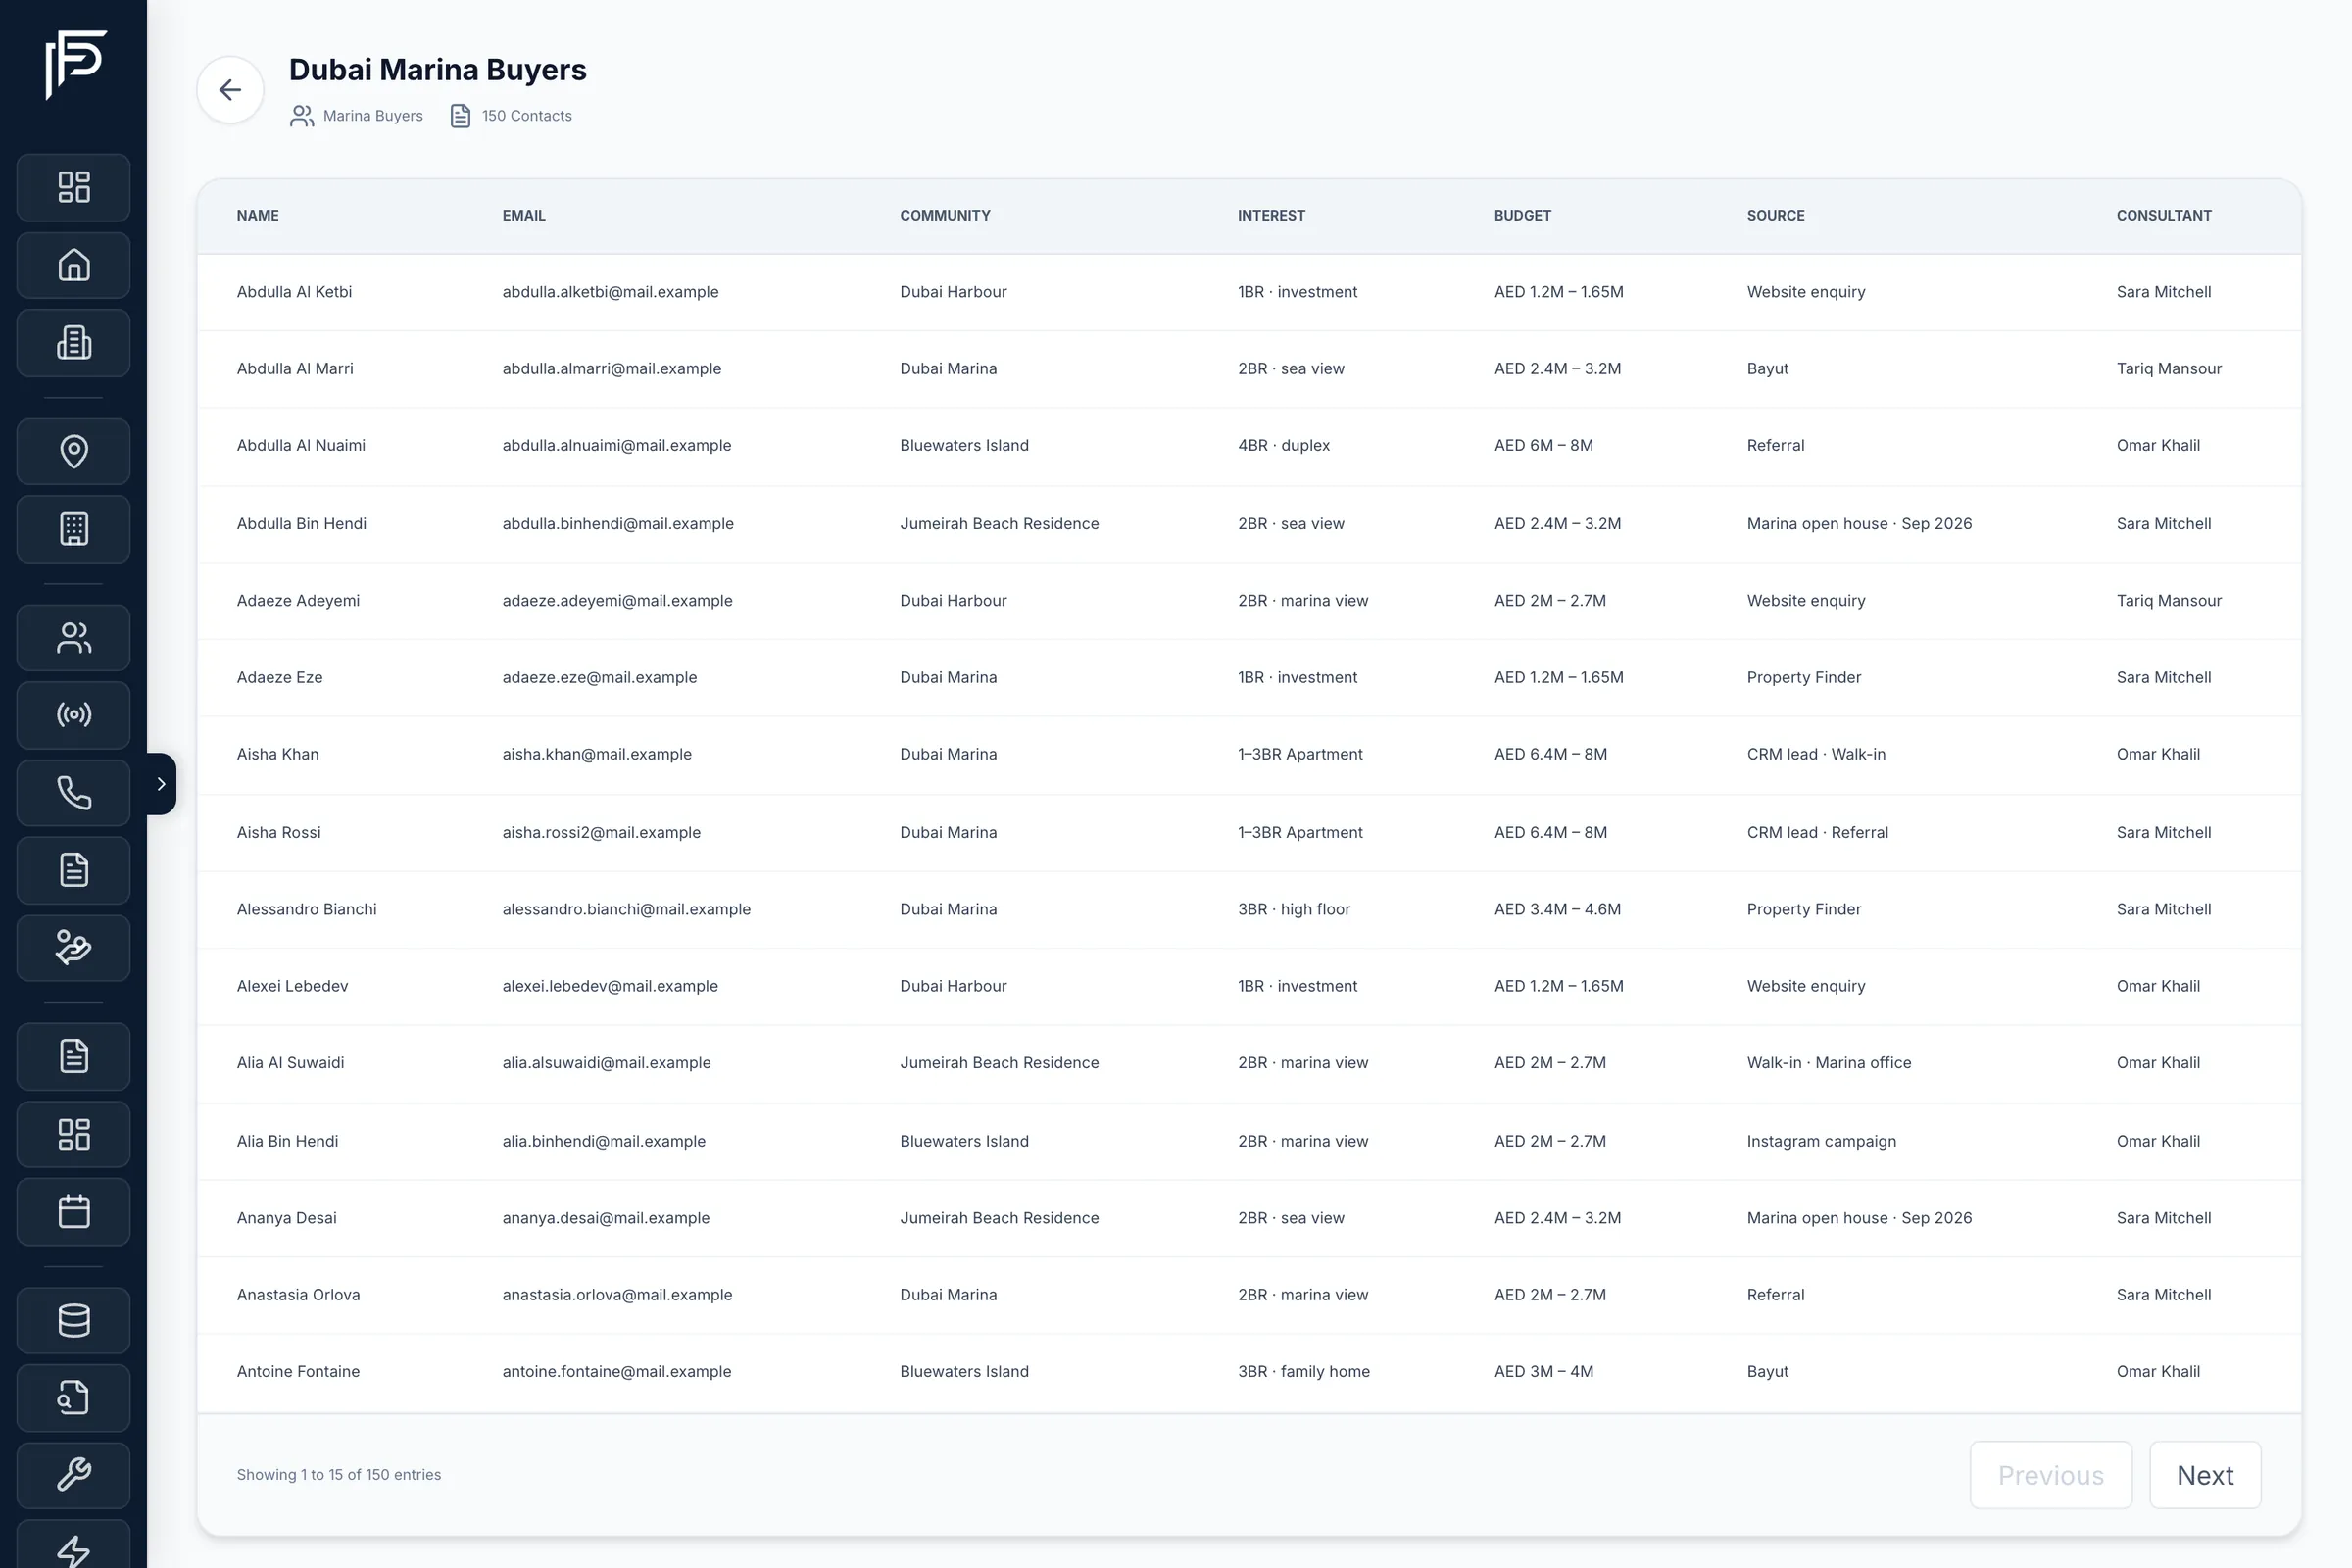Click the company logo at top
This screenshot has height=1568, width=2352.
(75, 65)
